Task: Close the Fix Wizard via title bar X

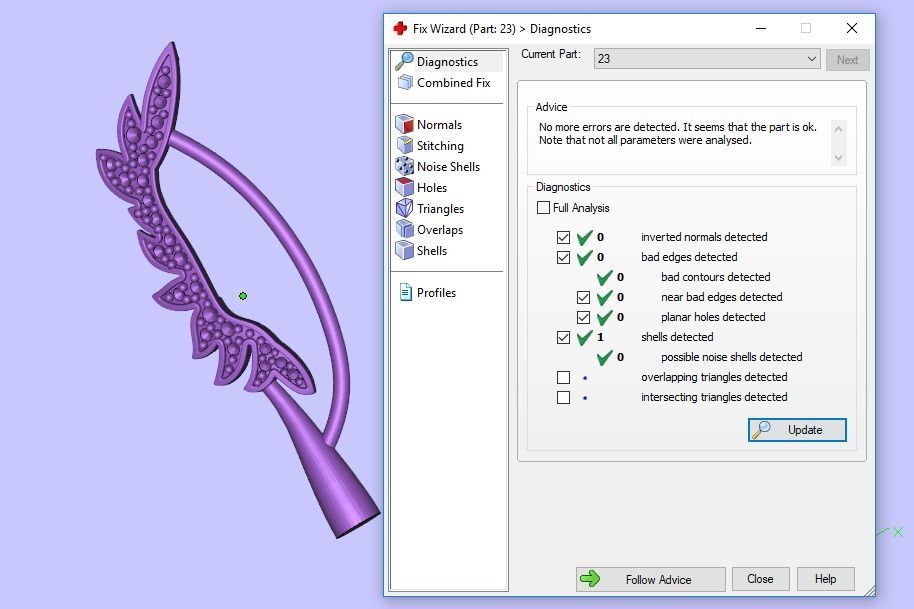Action: click(x=852, y=28)
